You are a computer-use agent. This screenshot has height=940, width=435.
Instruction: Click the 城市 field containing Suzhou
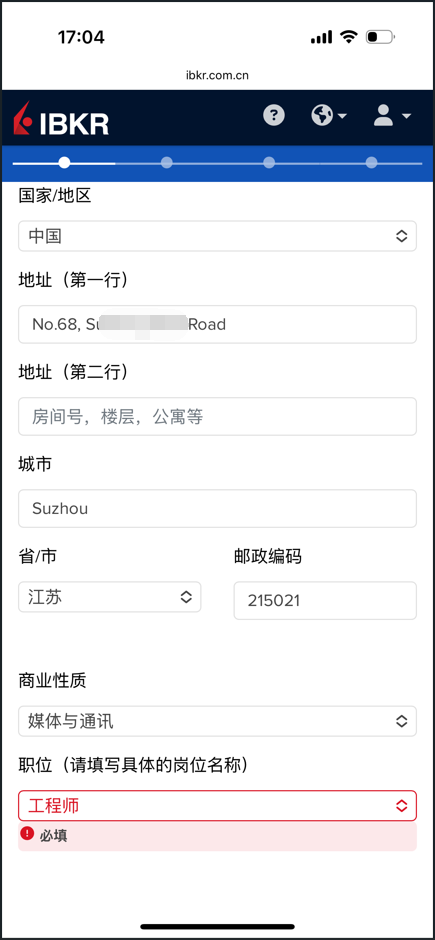pos(218,509)
